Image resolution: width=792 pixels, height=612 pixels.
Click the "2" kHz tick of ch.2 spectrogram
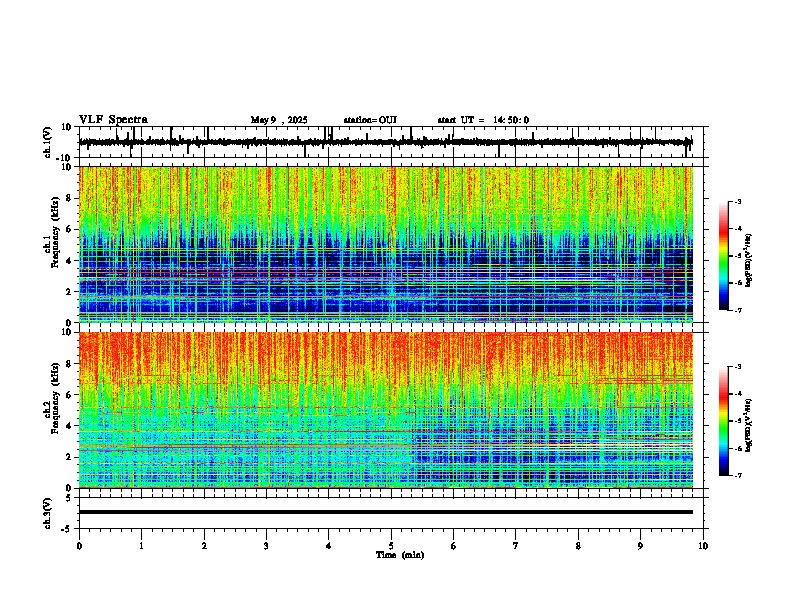pos(70,457)
